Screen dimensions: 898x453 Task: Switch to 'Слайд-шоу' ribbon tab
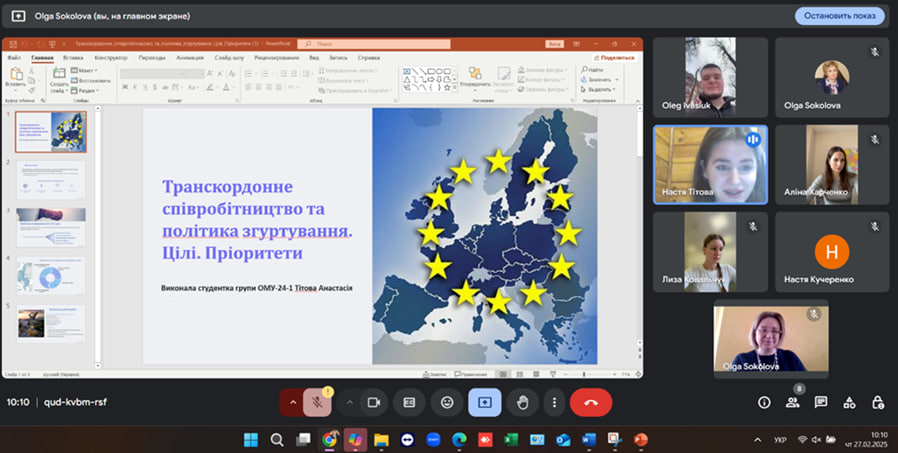[x=229, y=58]
